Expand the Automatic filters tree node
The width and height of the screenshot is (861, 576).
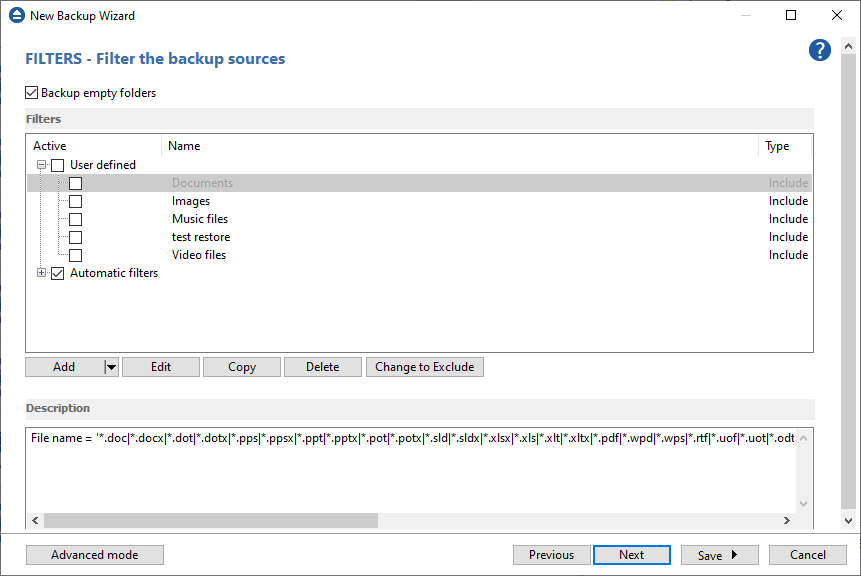click(x=42, y=273)
